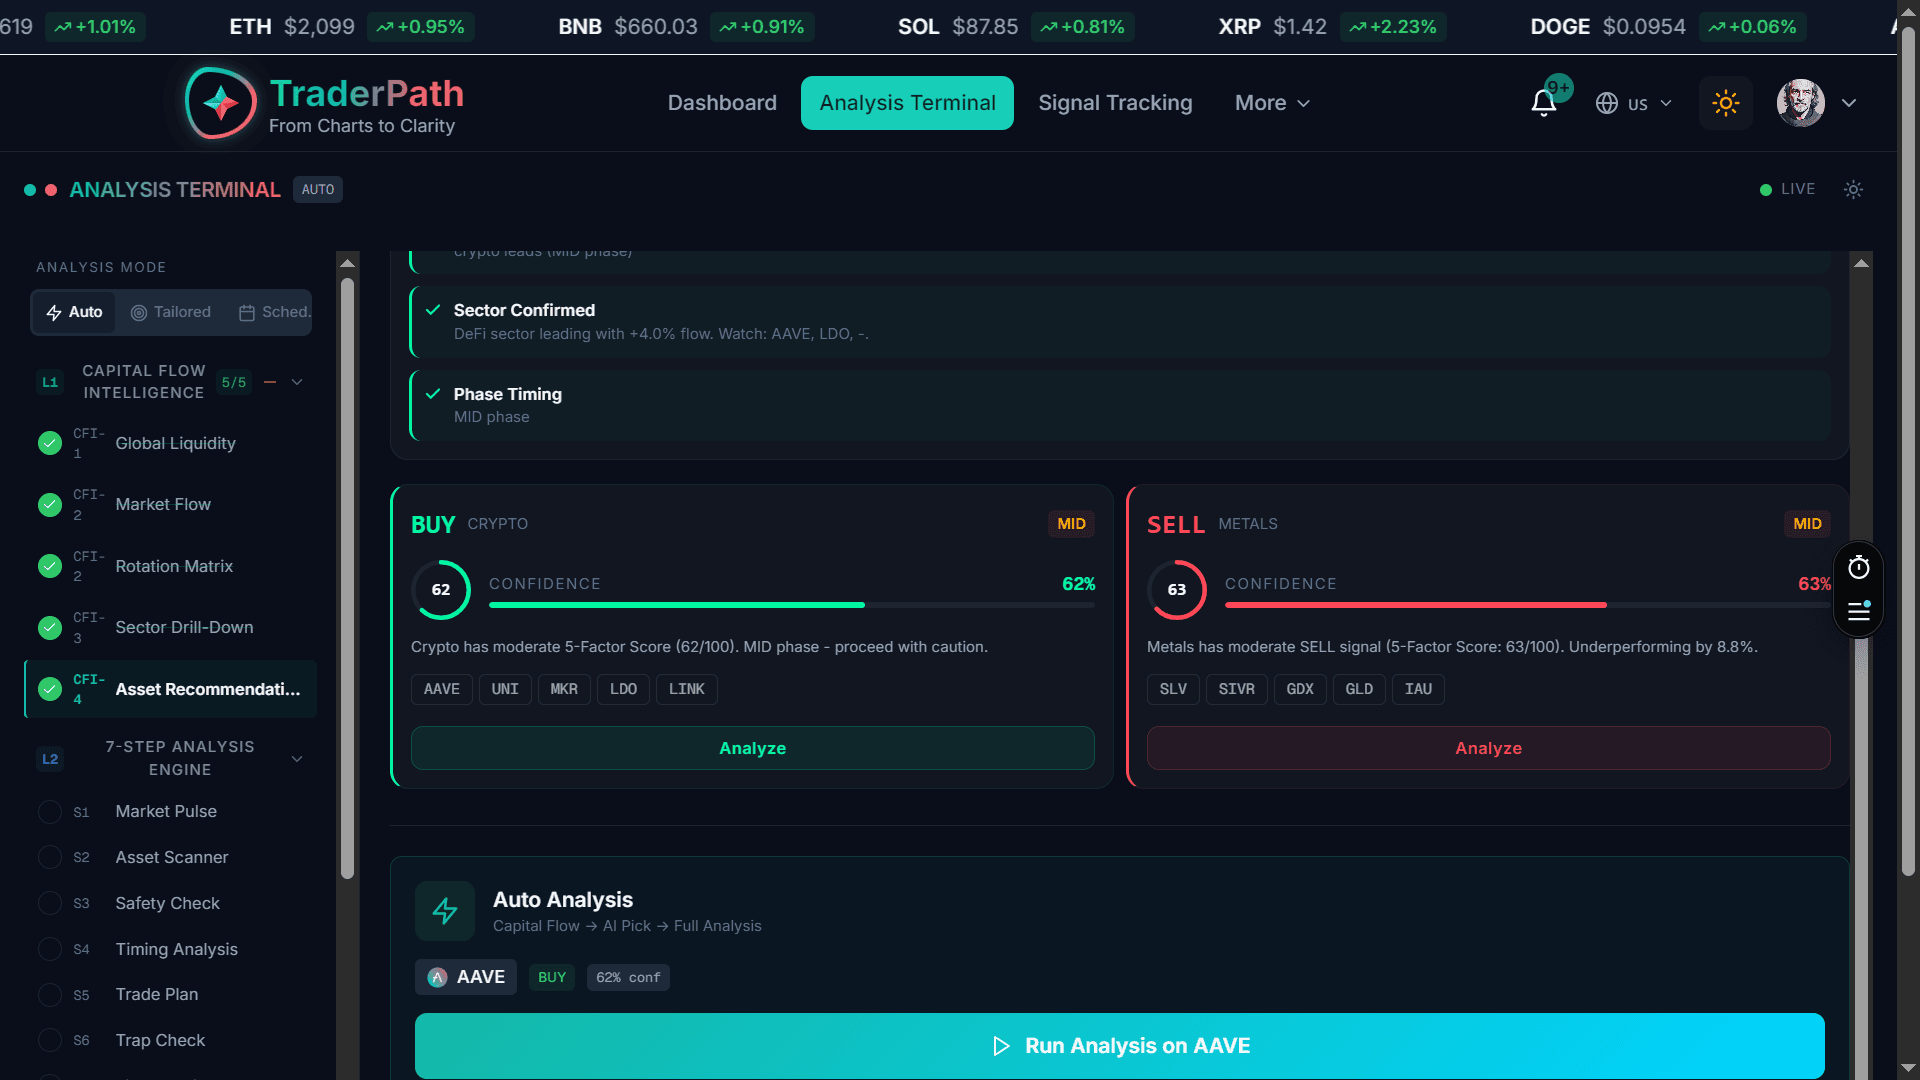Select the AAVE asset chip
The width and height of the screenshot is (1920, 1080).
point(442,689)
